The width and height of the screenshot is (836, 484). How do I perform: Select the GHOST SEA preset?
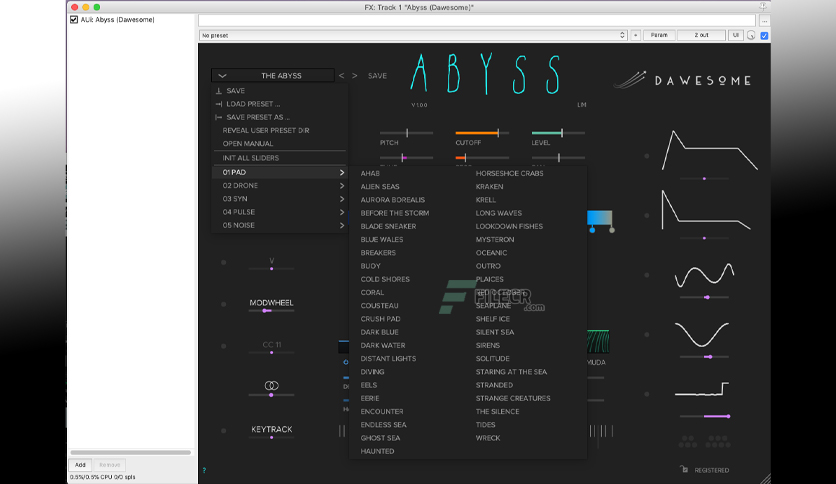380,438
